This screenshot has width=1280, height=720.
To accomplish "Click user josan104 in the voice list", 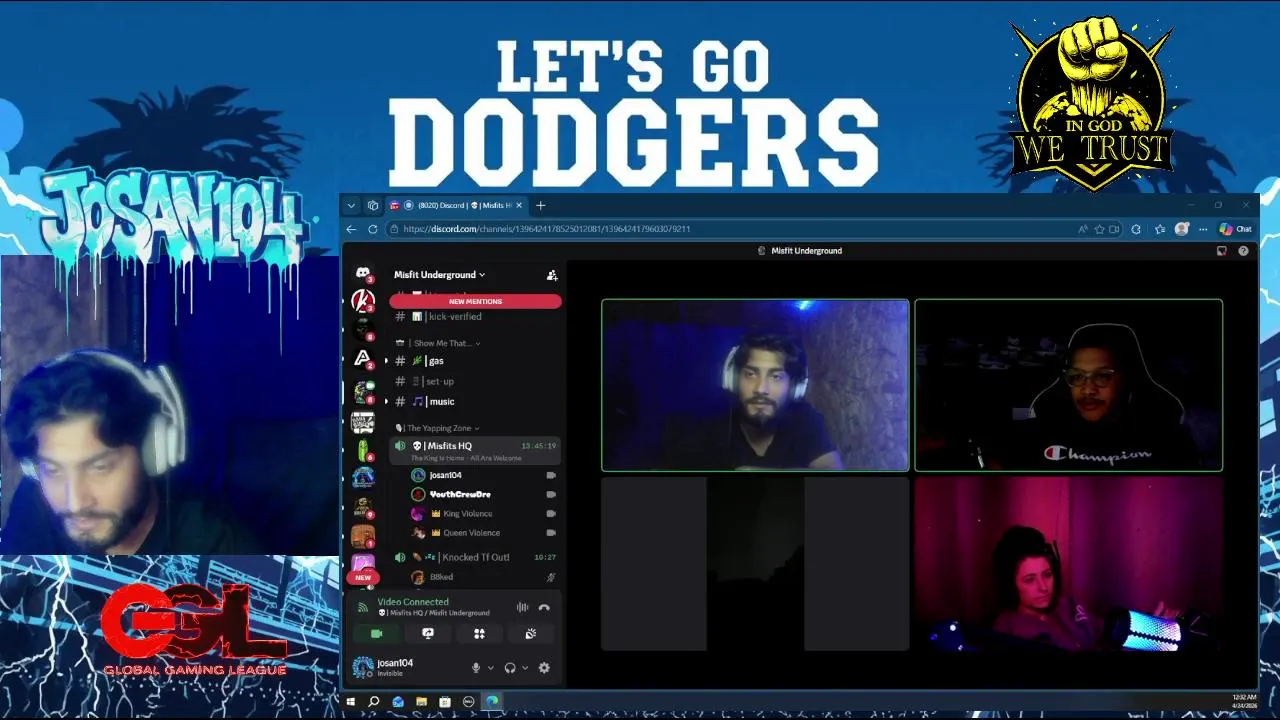I will 484,475.
